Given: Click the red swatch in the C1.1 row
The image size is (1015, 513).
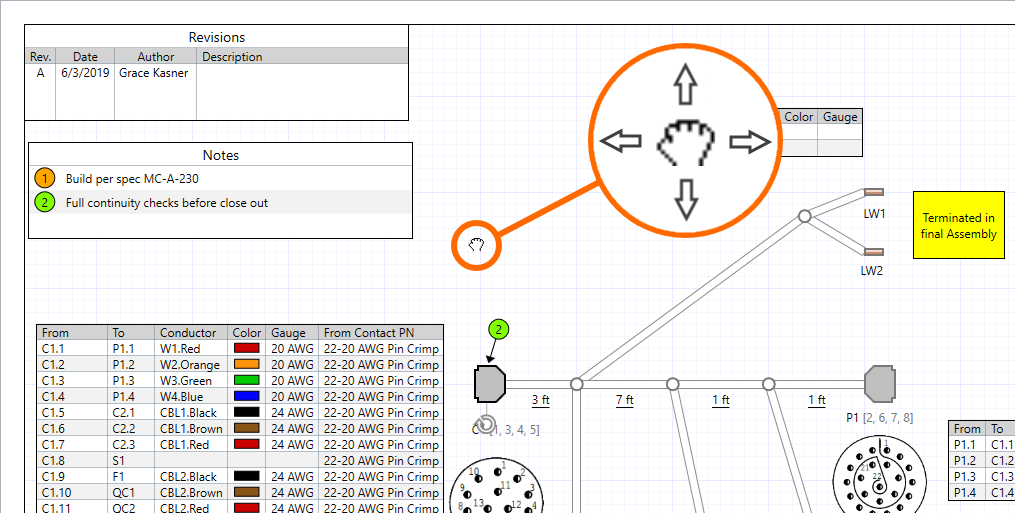Looking at the screenshot, I should pyautogui.click(x=247, y=348).
